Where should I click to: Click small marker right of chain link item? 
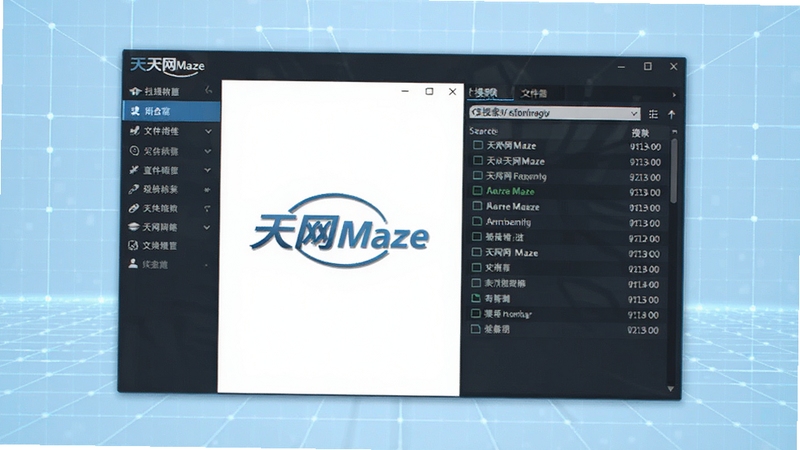207,189
